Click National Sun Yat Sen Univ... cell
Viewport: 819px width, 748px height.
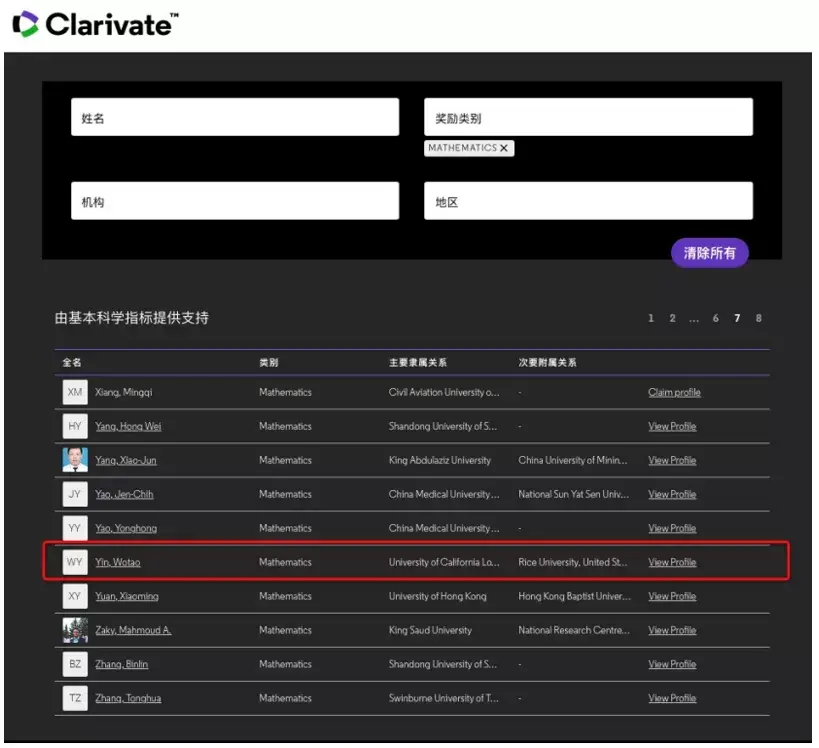tap(574, 494)
